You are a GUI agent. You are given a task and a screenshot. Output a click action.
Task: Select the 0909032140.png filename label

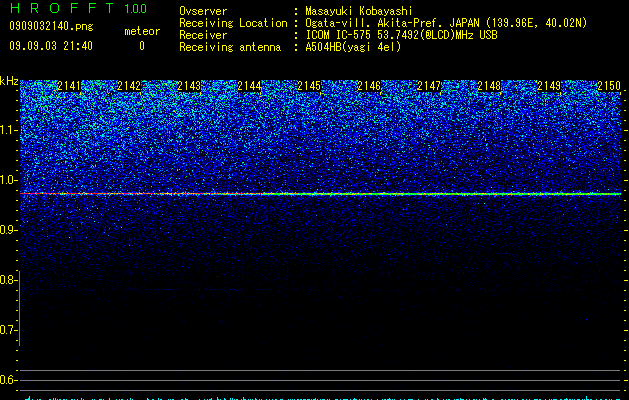[x=51, y=26]
